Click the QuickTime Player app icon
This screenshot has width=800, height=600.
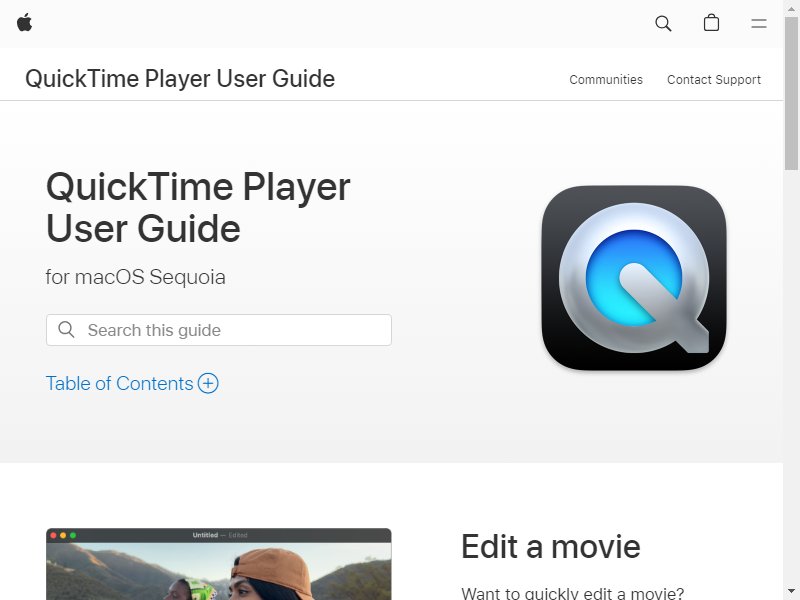point(634,278)
